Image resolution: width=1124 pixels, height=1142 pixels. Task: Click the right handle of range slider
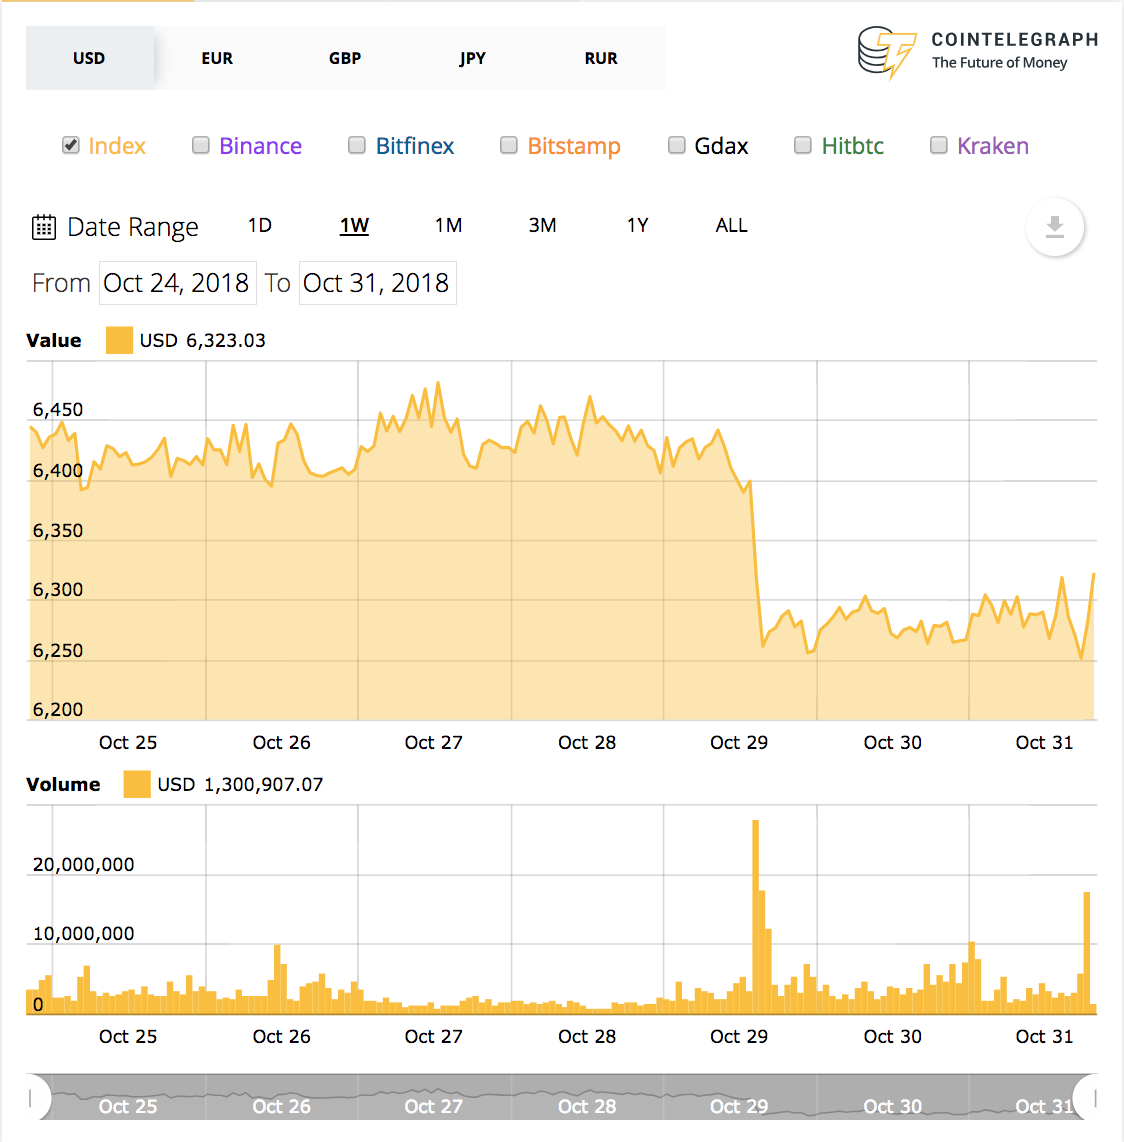[1088, 1097]
